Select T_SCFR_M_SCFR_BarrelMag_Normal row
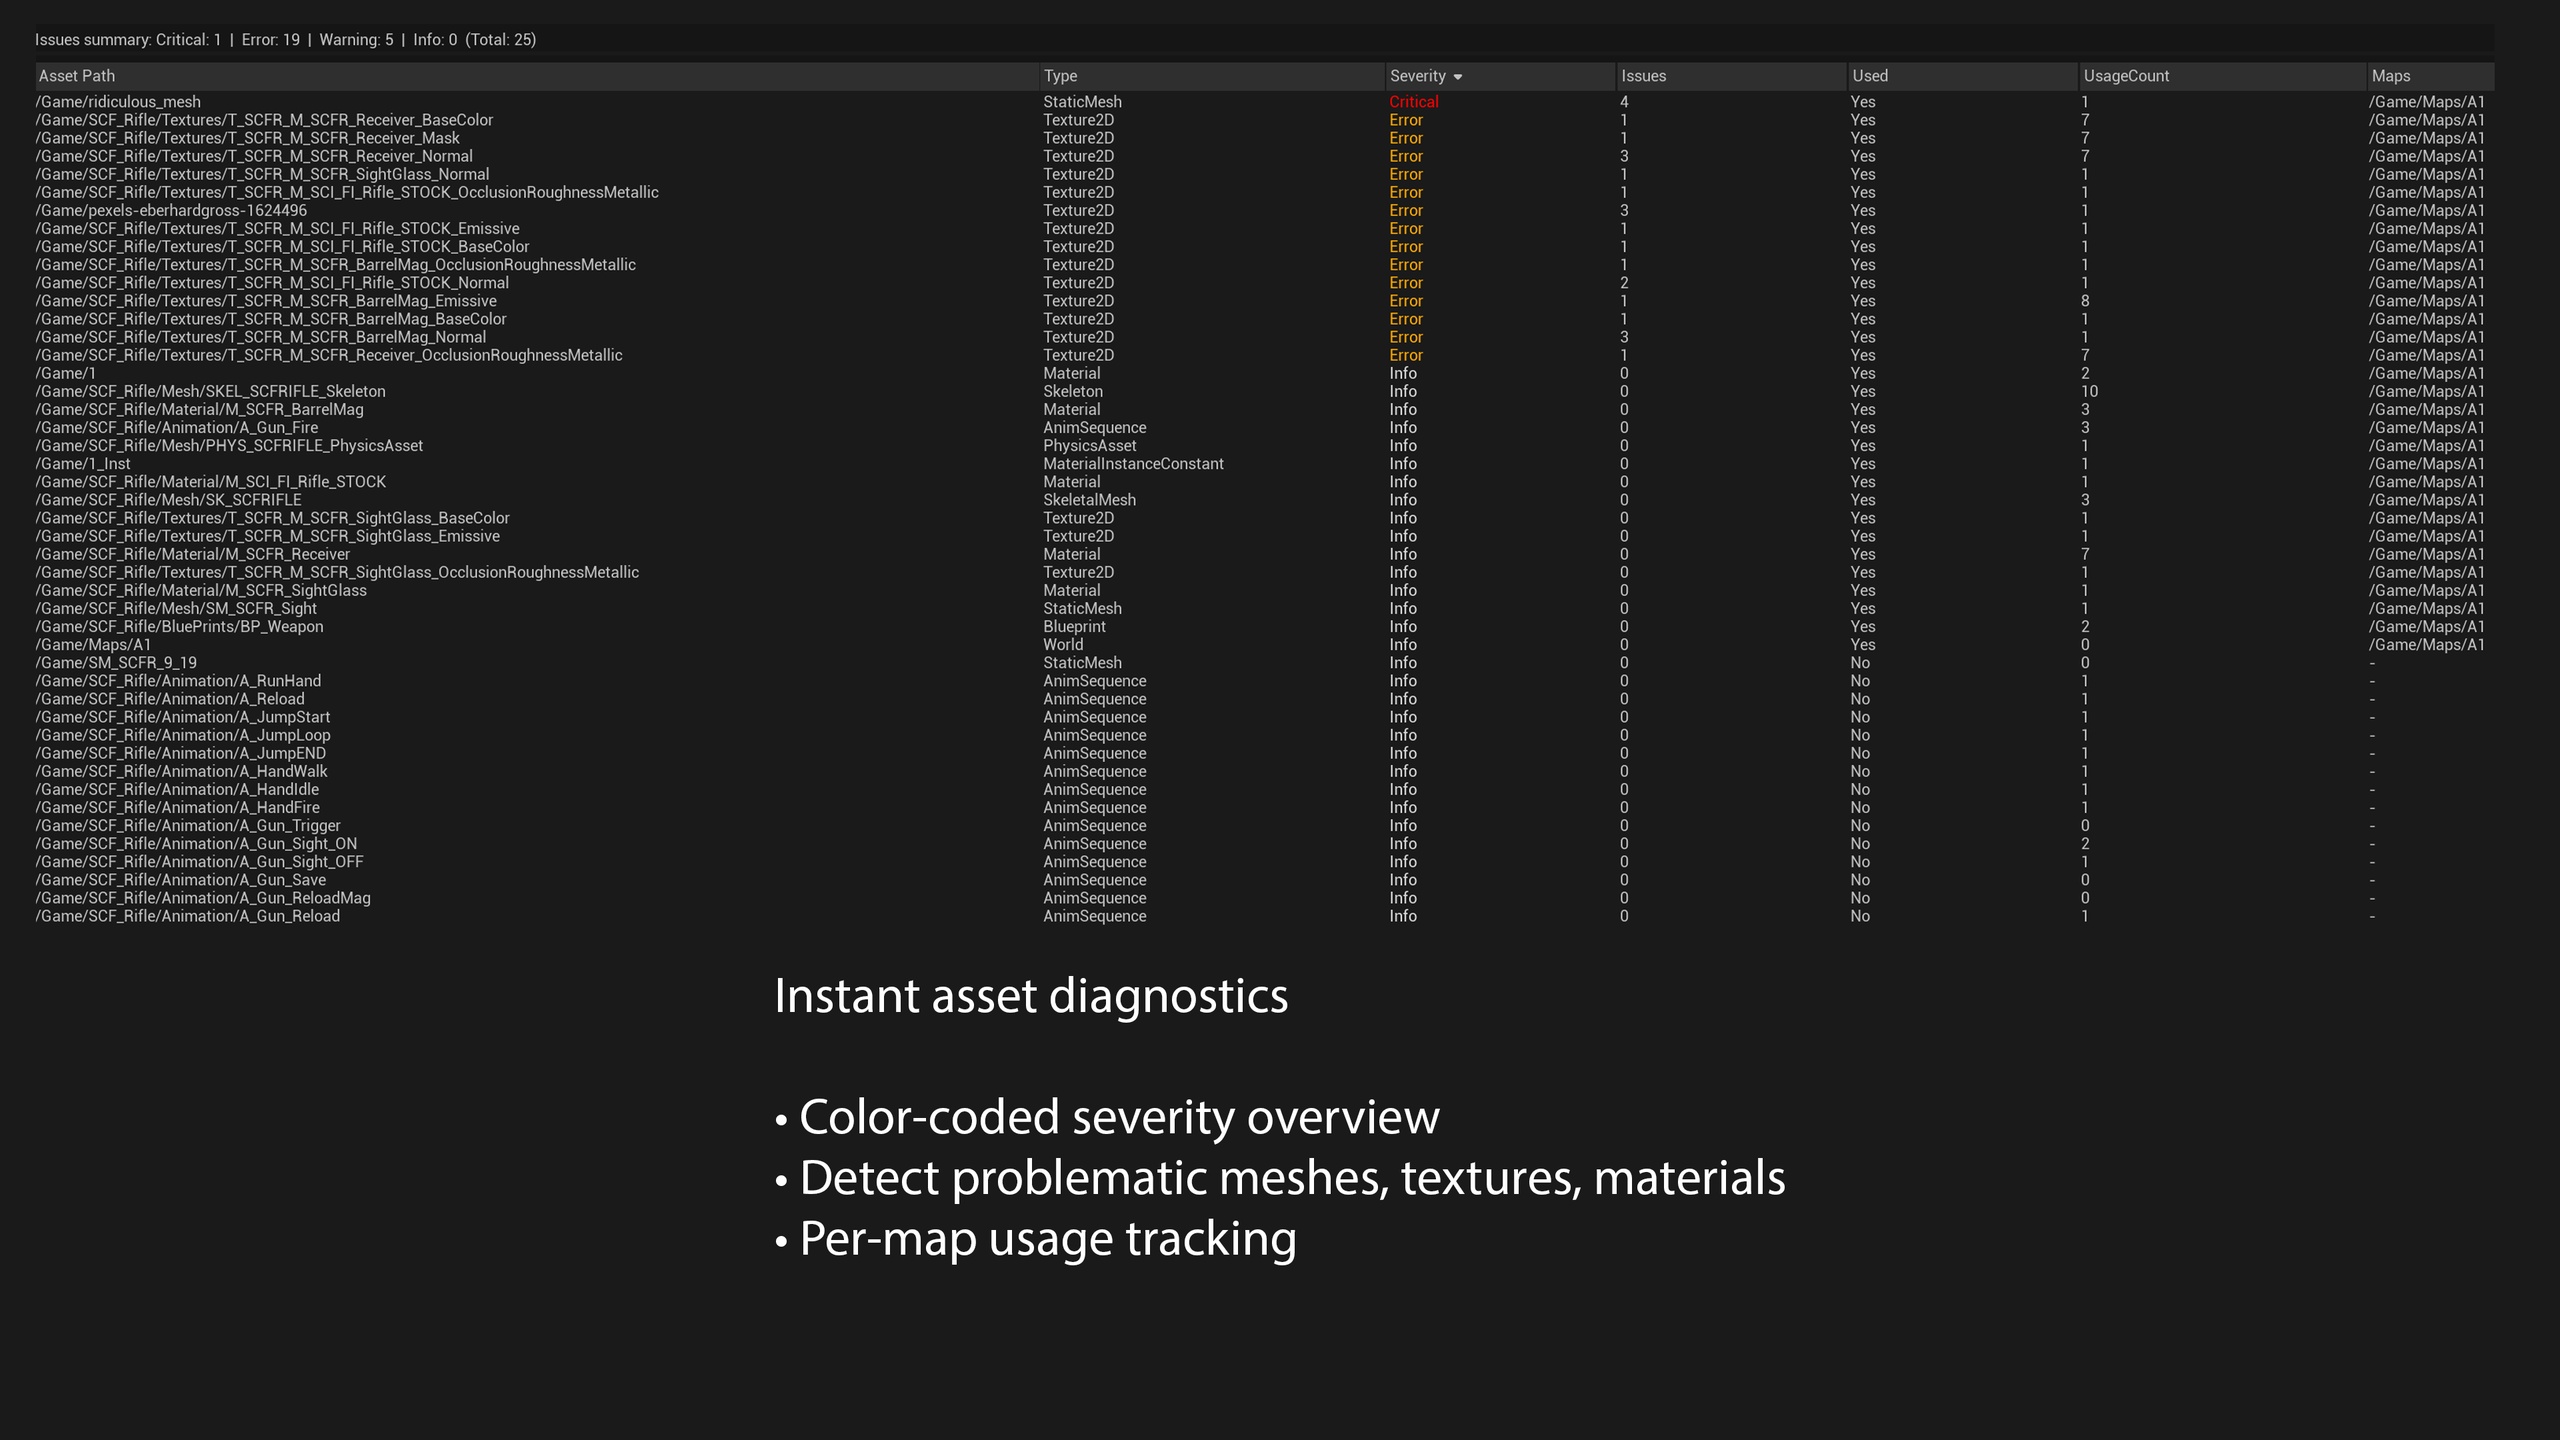Viewport: 2560px width, 1440px height. [x=1264, y=337]
